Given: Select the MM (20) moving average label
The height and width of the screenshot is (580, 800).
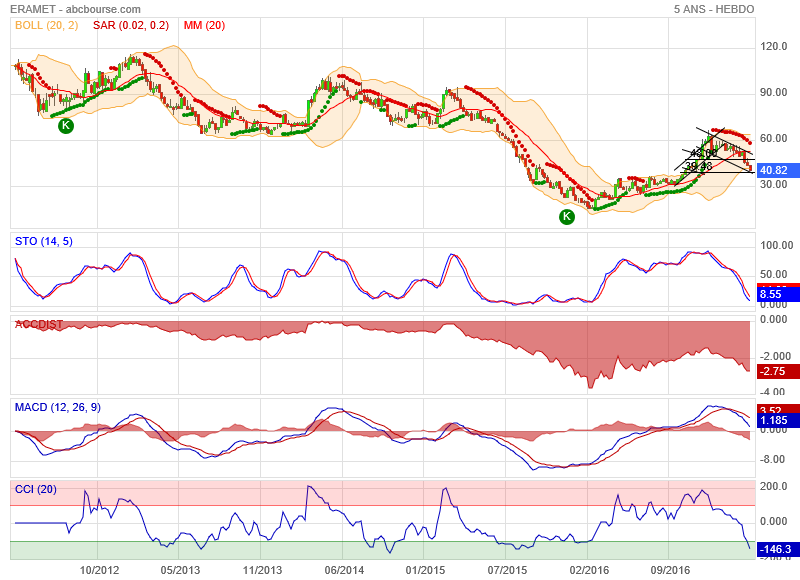Looking at the screenshot, I should coord(204,26).
